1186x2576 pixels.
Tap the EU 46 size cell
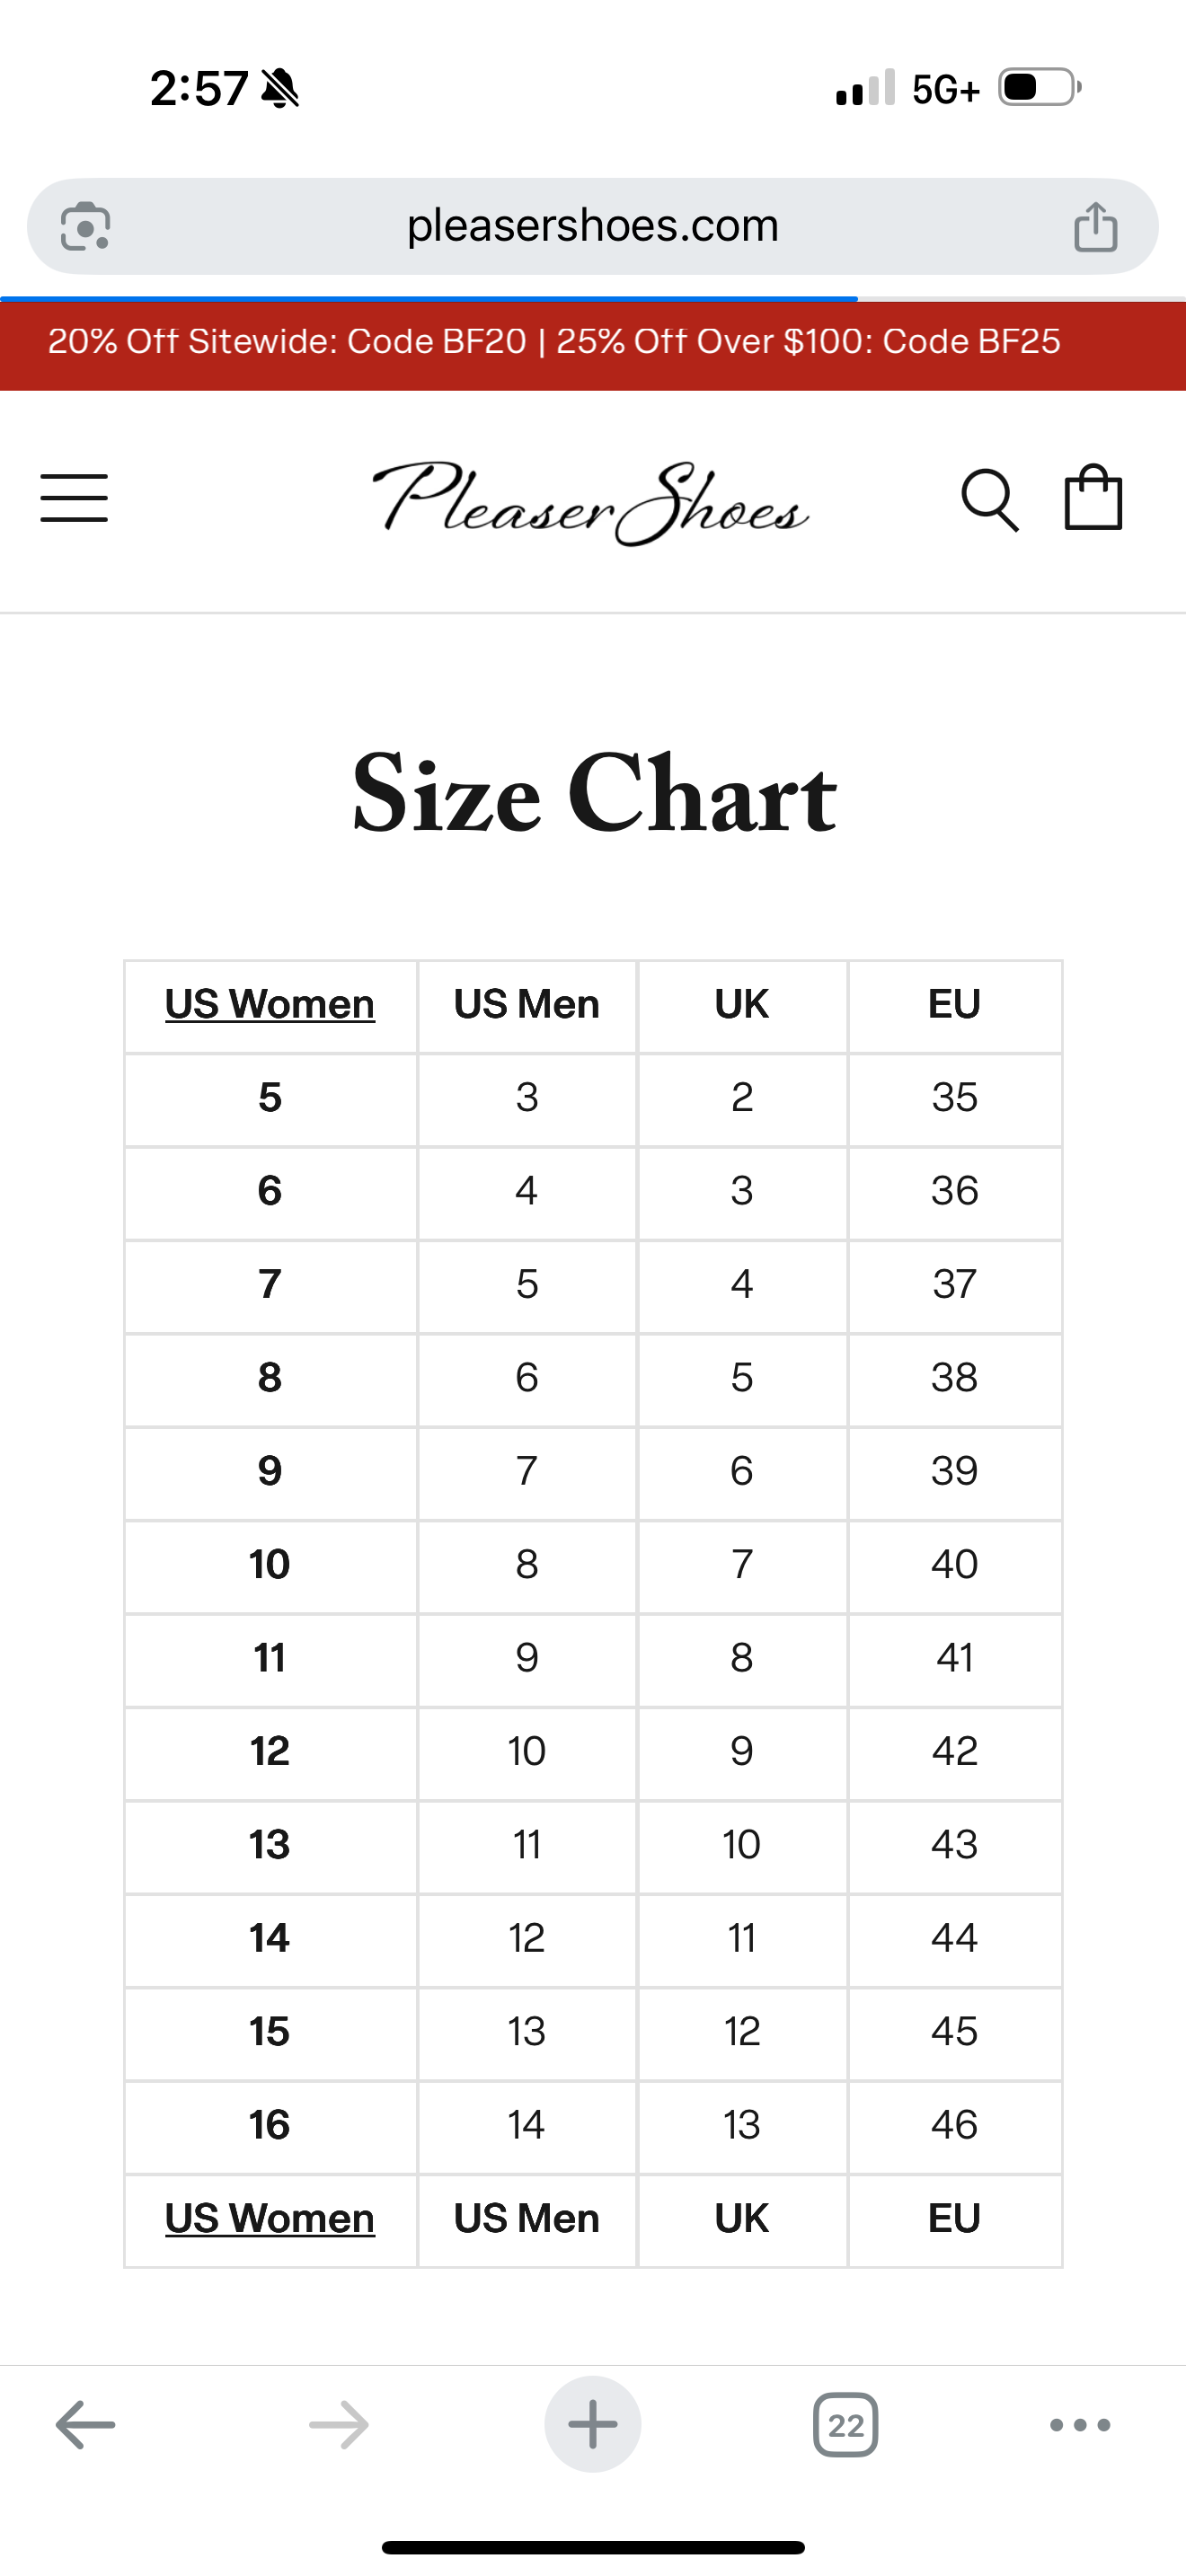click(954, 2124)
